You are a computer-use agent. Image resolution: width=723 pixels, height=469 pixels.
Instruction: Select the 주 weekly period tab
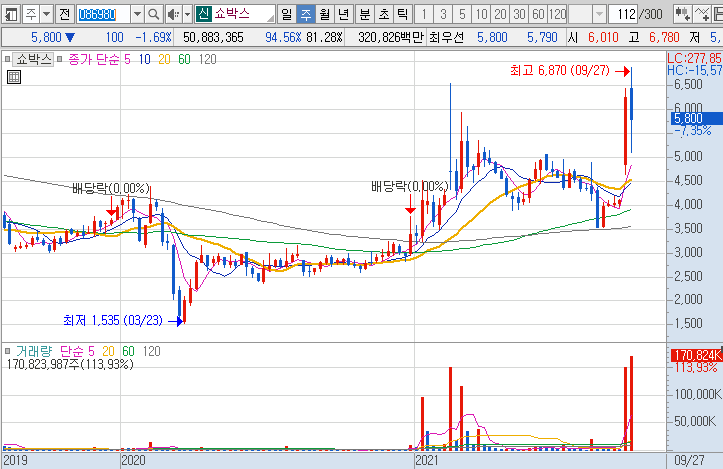click(x=306, y=14)
